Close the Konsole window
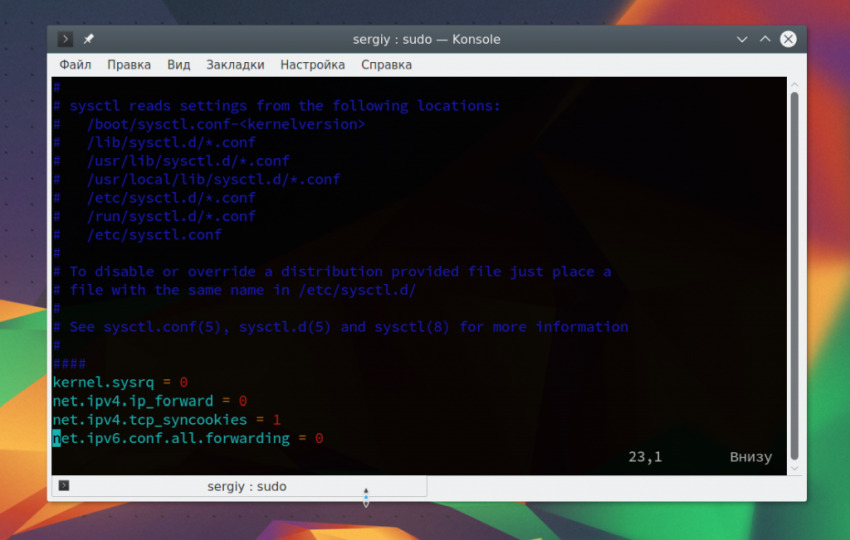Screen dimensions: 850x540 (x=789, y=39)
